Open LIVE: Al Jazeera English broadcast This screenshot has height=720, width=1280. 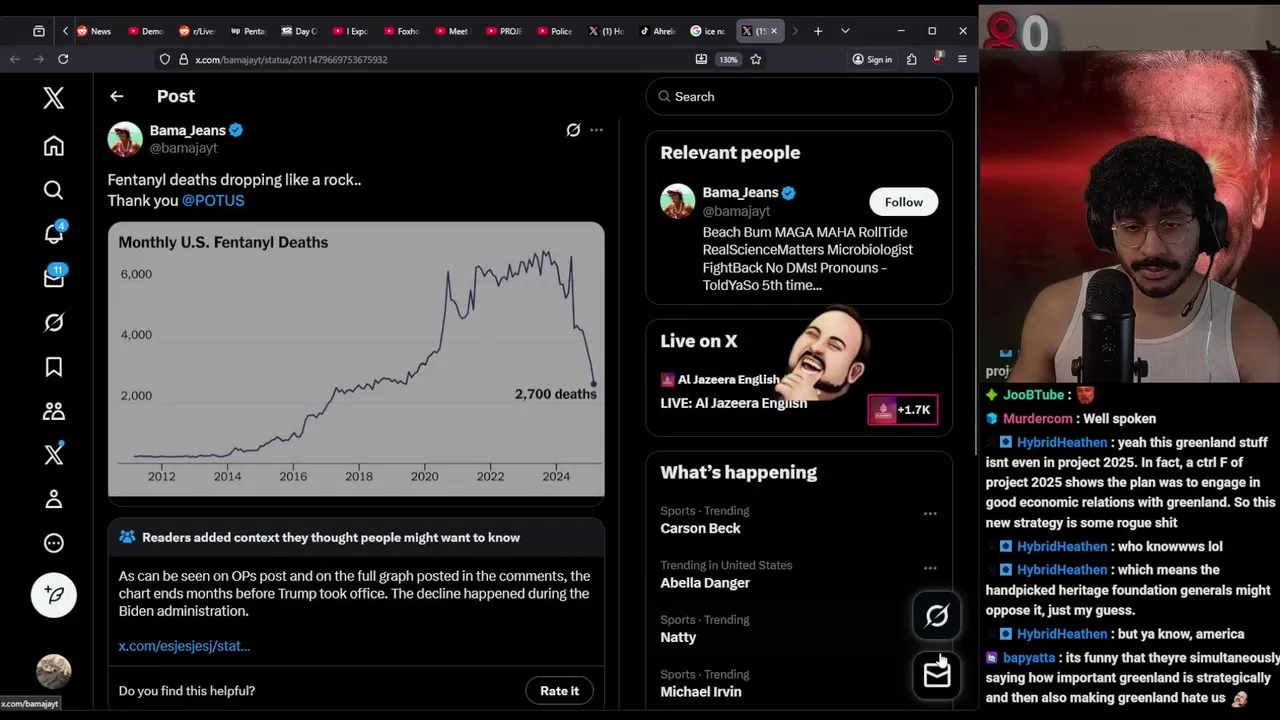click(x=733, y=403)
